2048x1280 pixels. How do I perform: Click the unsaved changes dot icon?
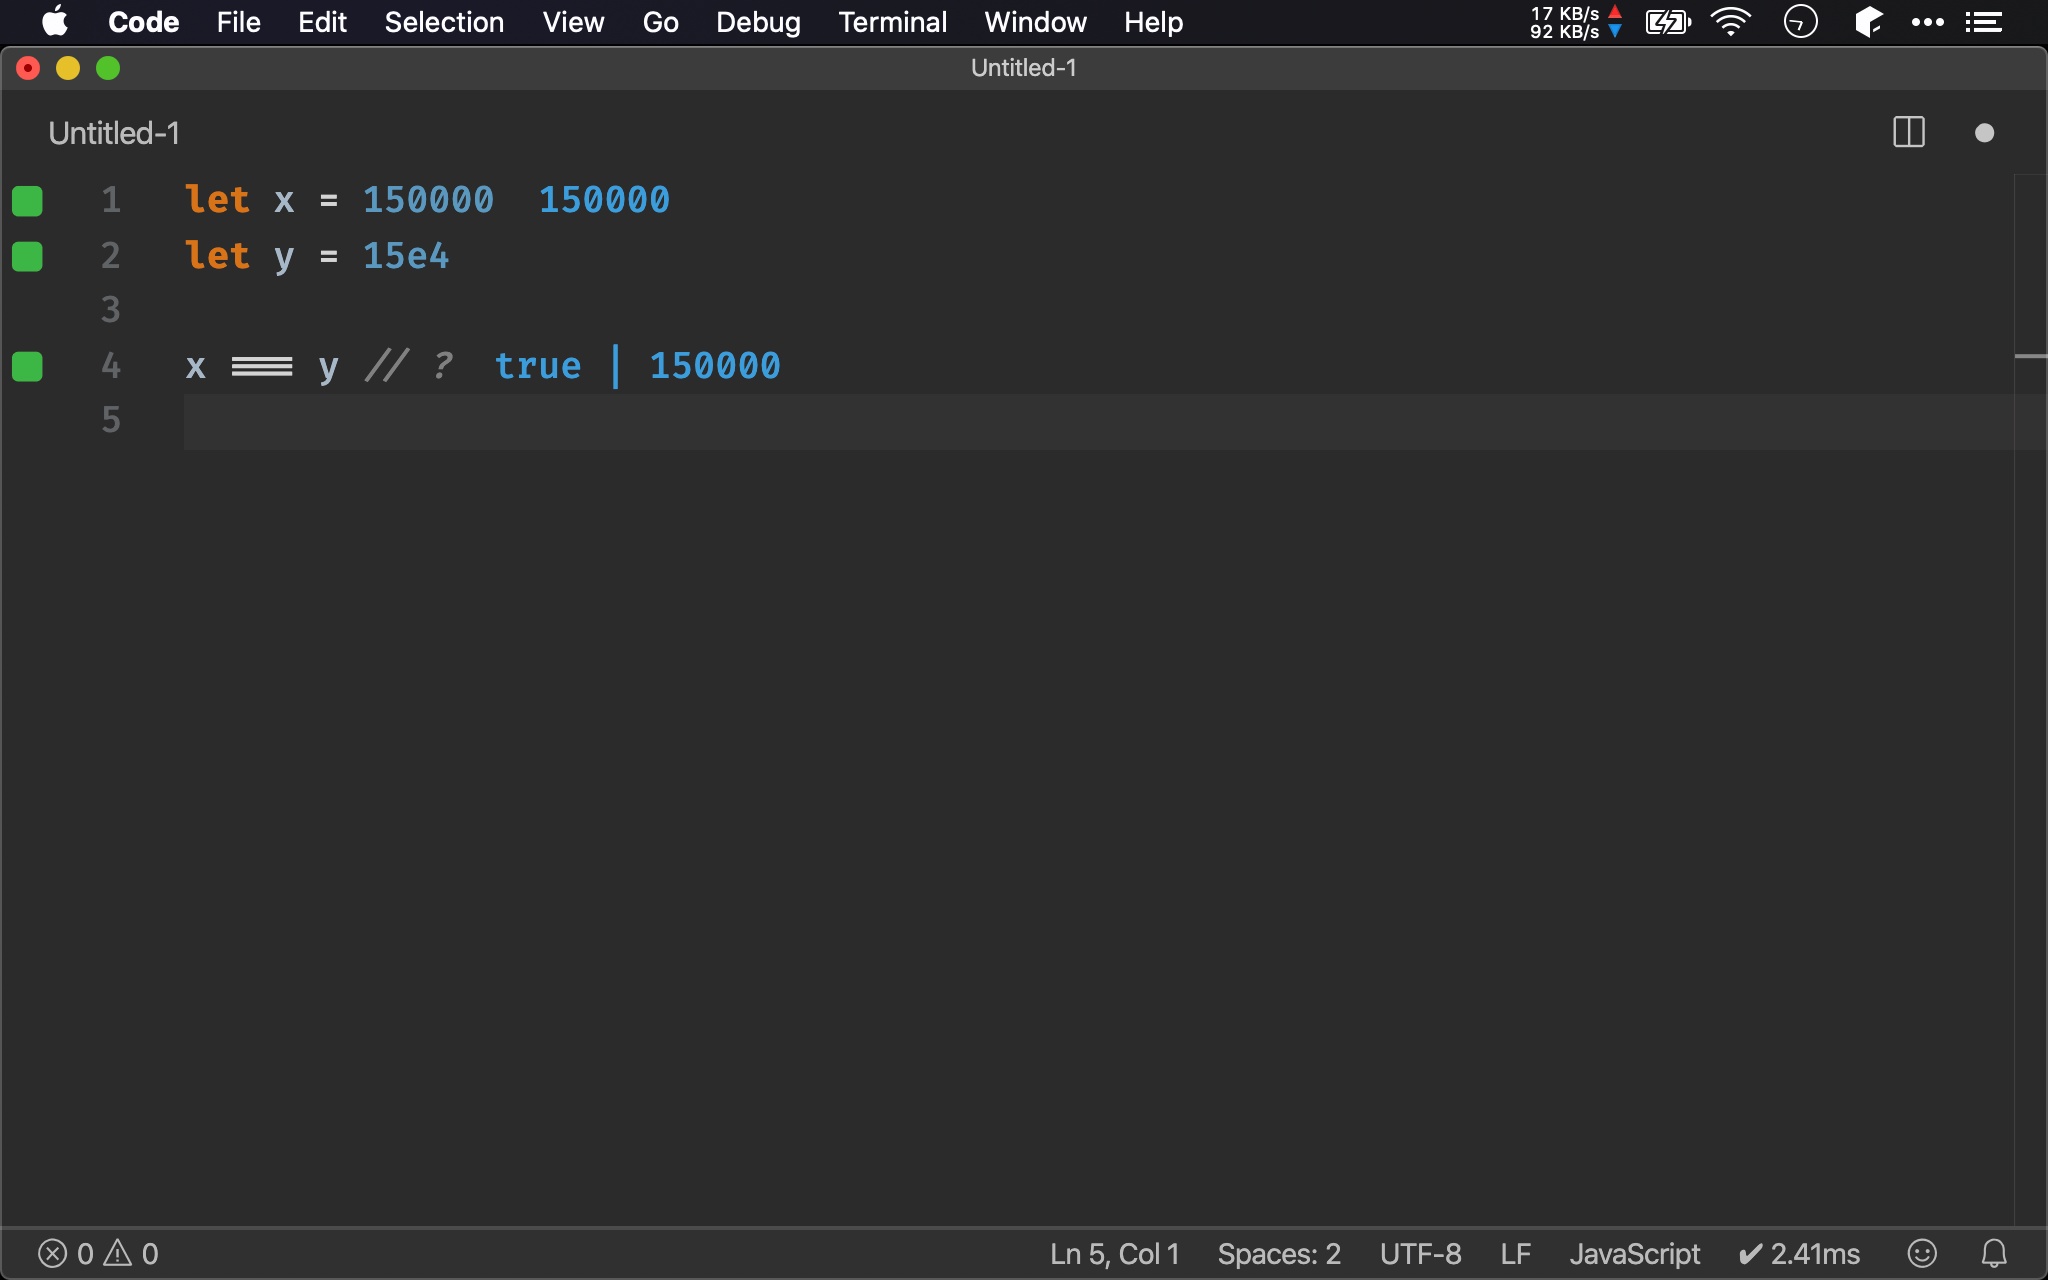[x=1984, y=133]
